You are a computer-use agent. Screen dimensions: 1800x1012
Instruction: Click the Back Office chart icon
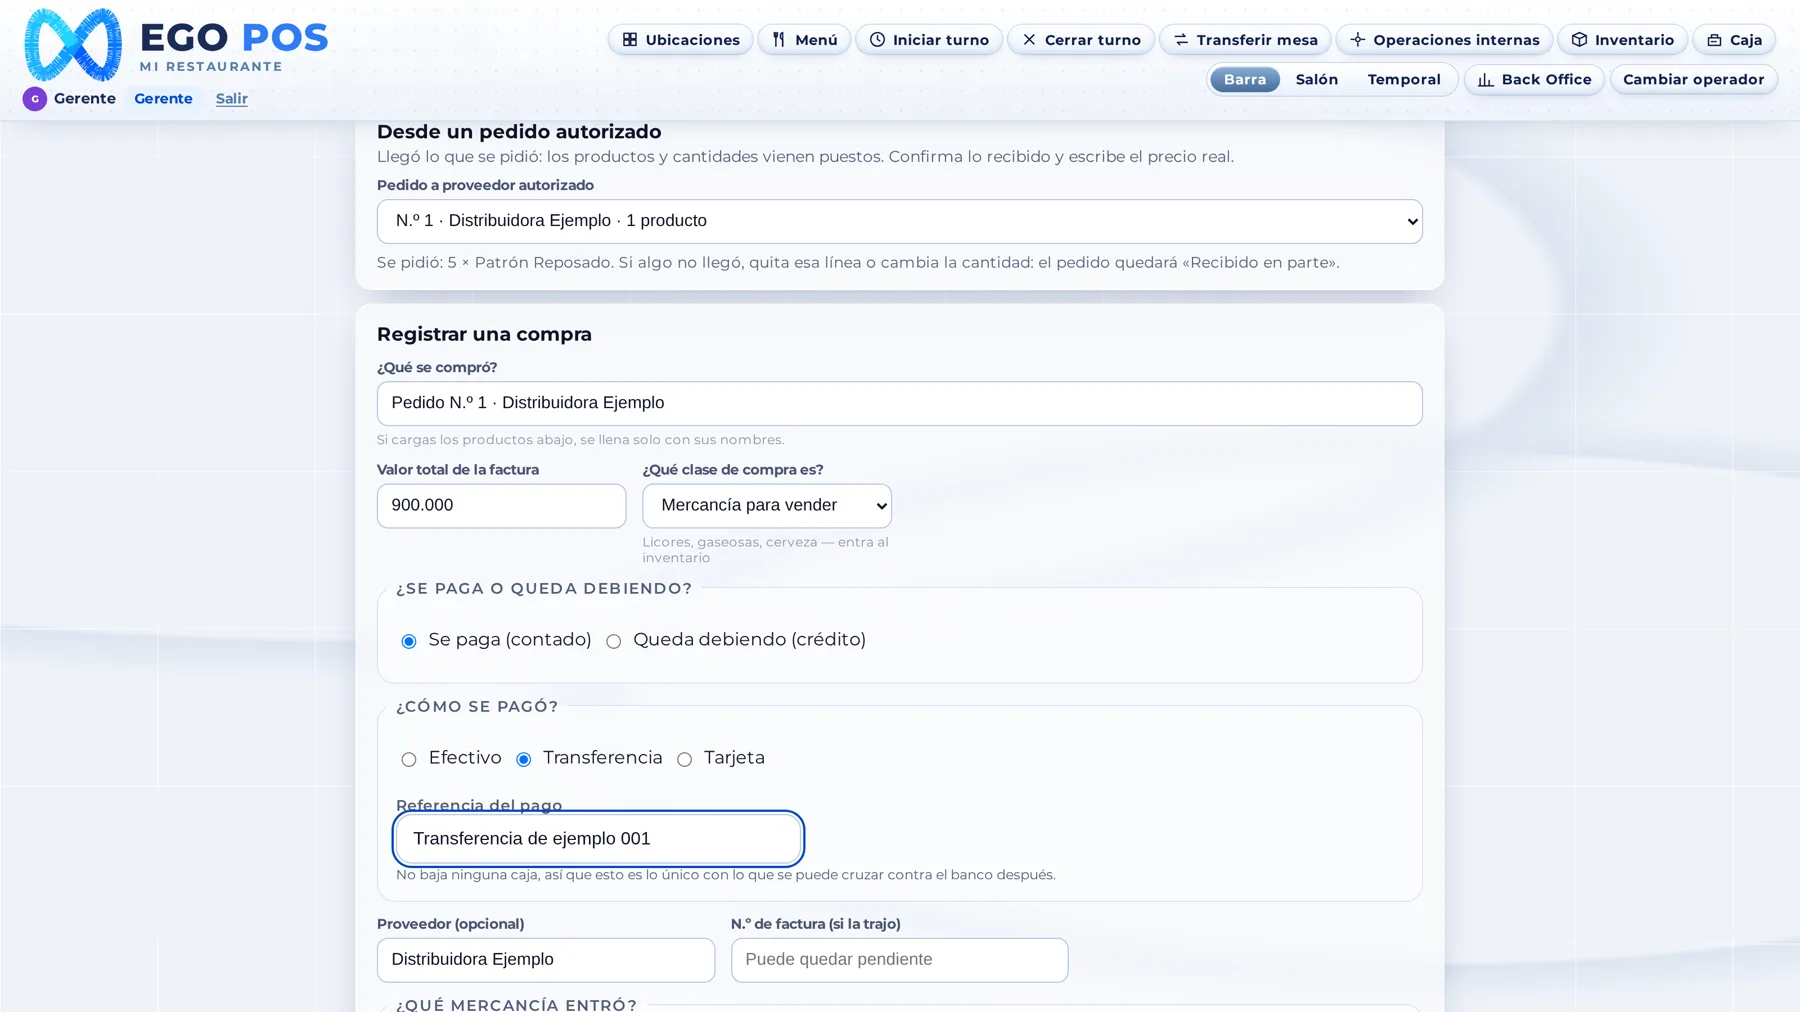click(1486, 80)
